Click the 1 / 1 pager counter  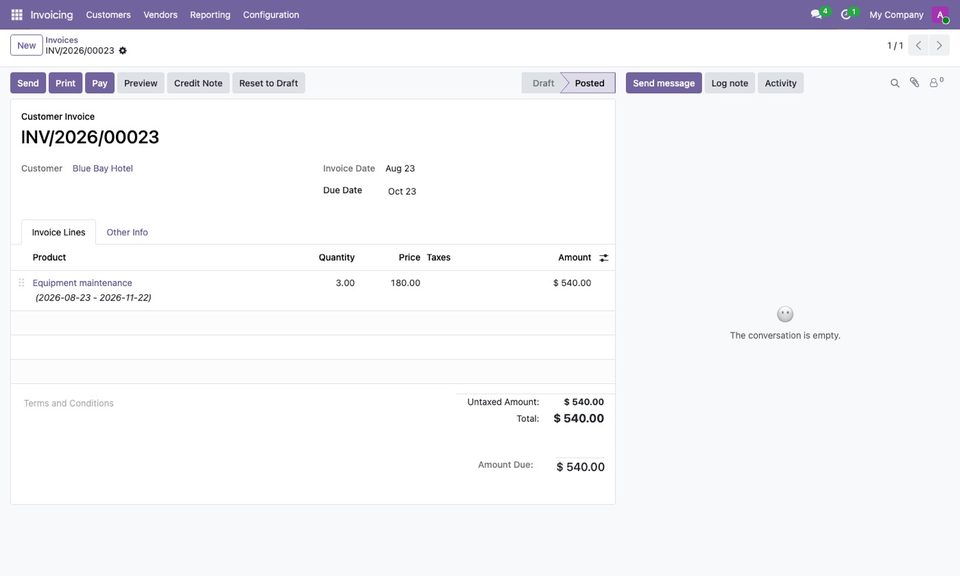[x=895, y=45]
